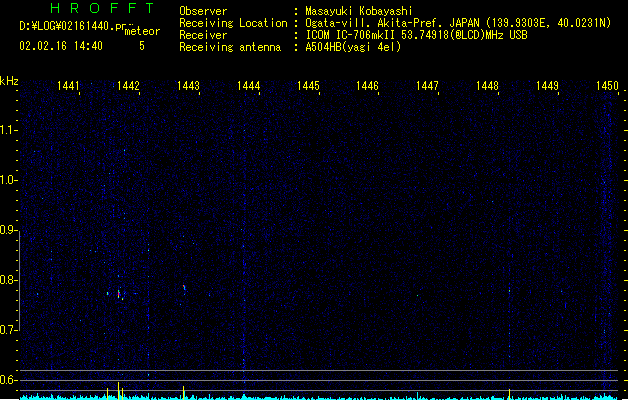This screenshot has height=400, width=629.
Task: Click the 1450 time axis marker
Action: pos(607,86)
